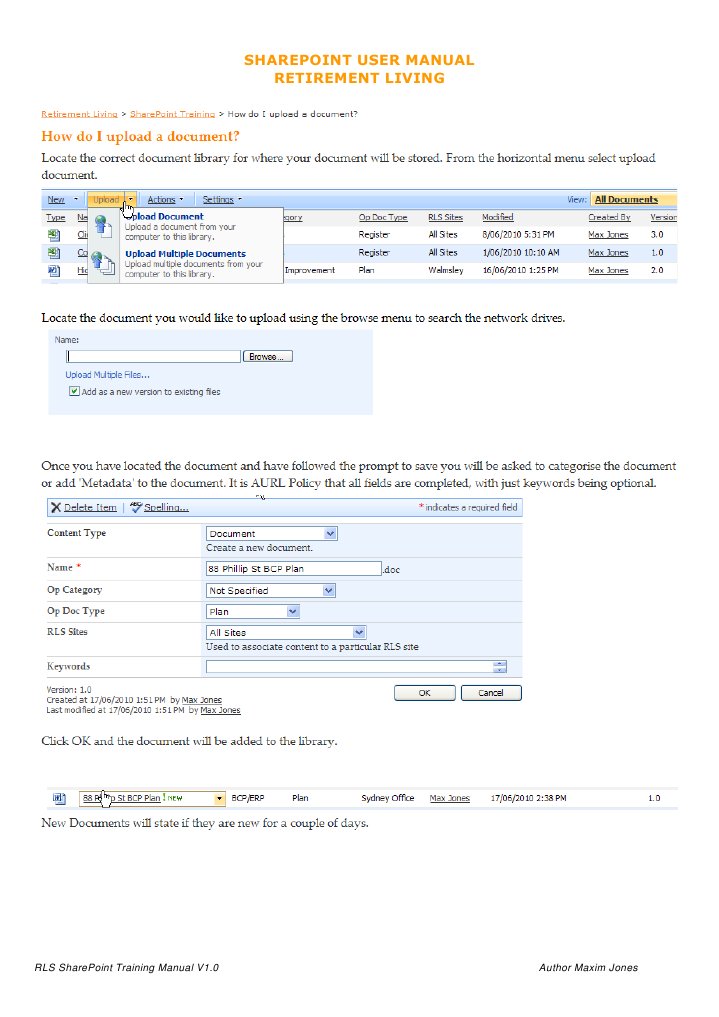Open the RLS Sites All Sites dropdown
The image size is (719, 1017).
click(359, 632)
